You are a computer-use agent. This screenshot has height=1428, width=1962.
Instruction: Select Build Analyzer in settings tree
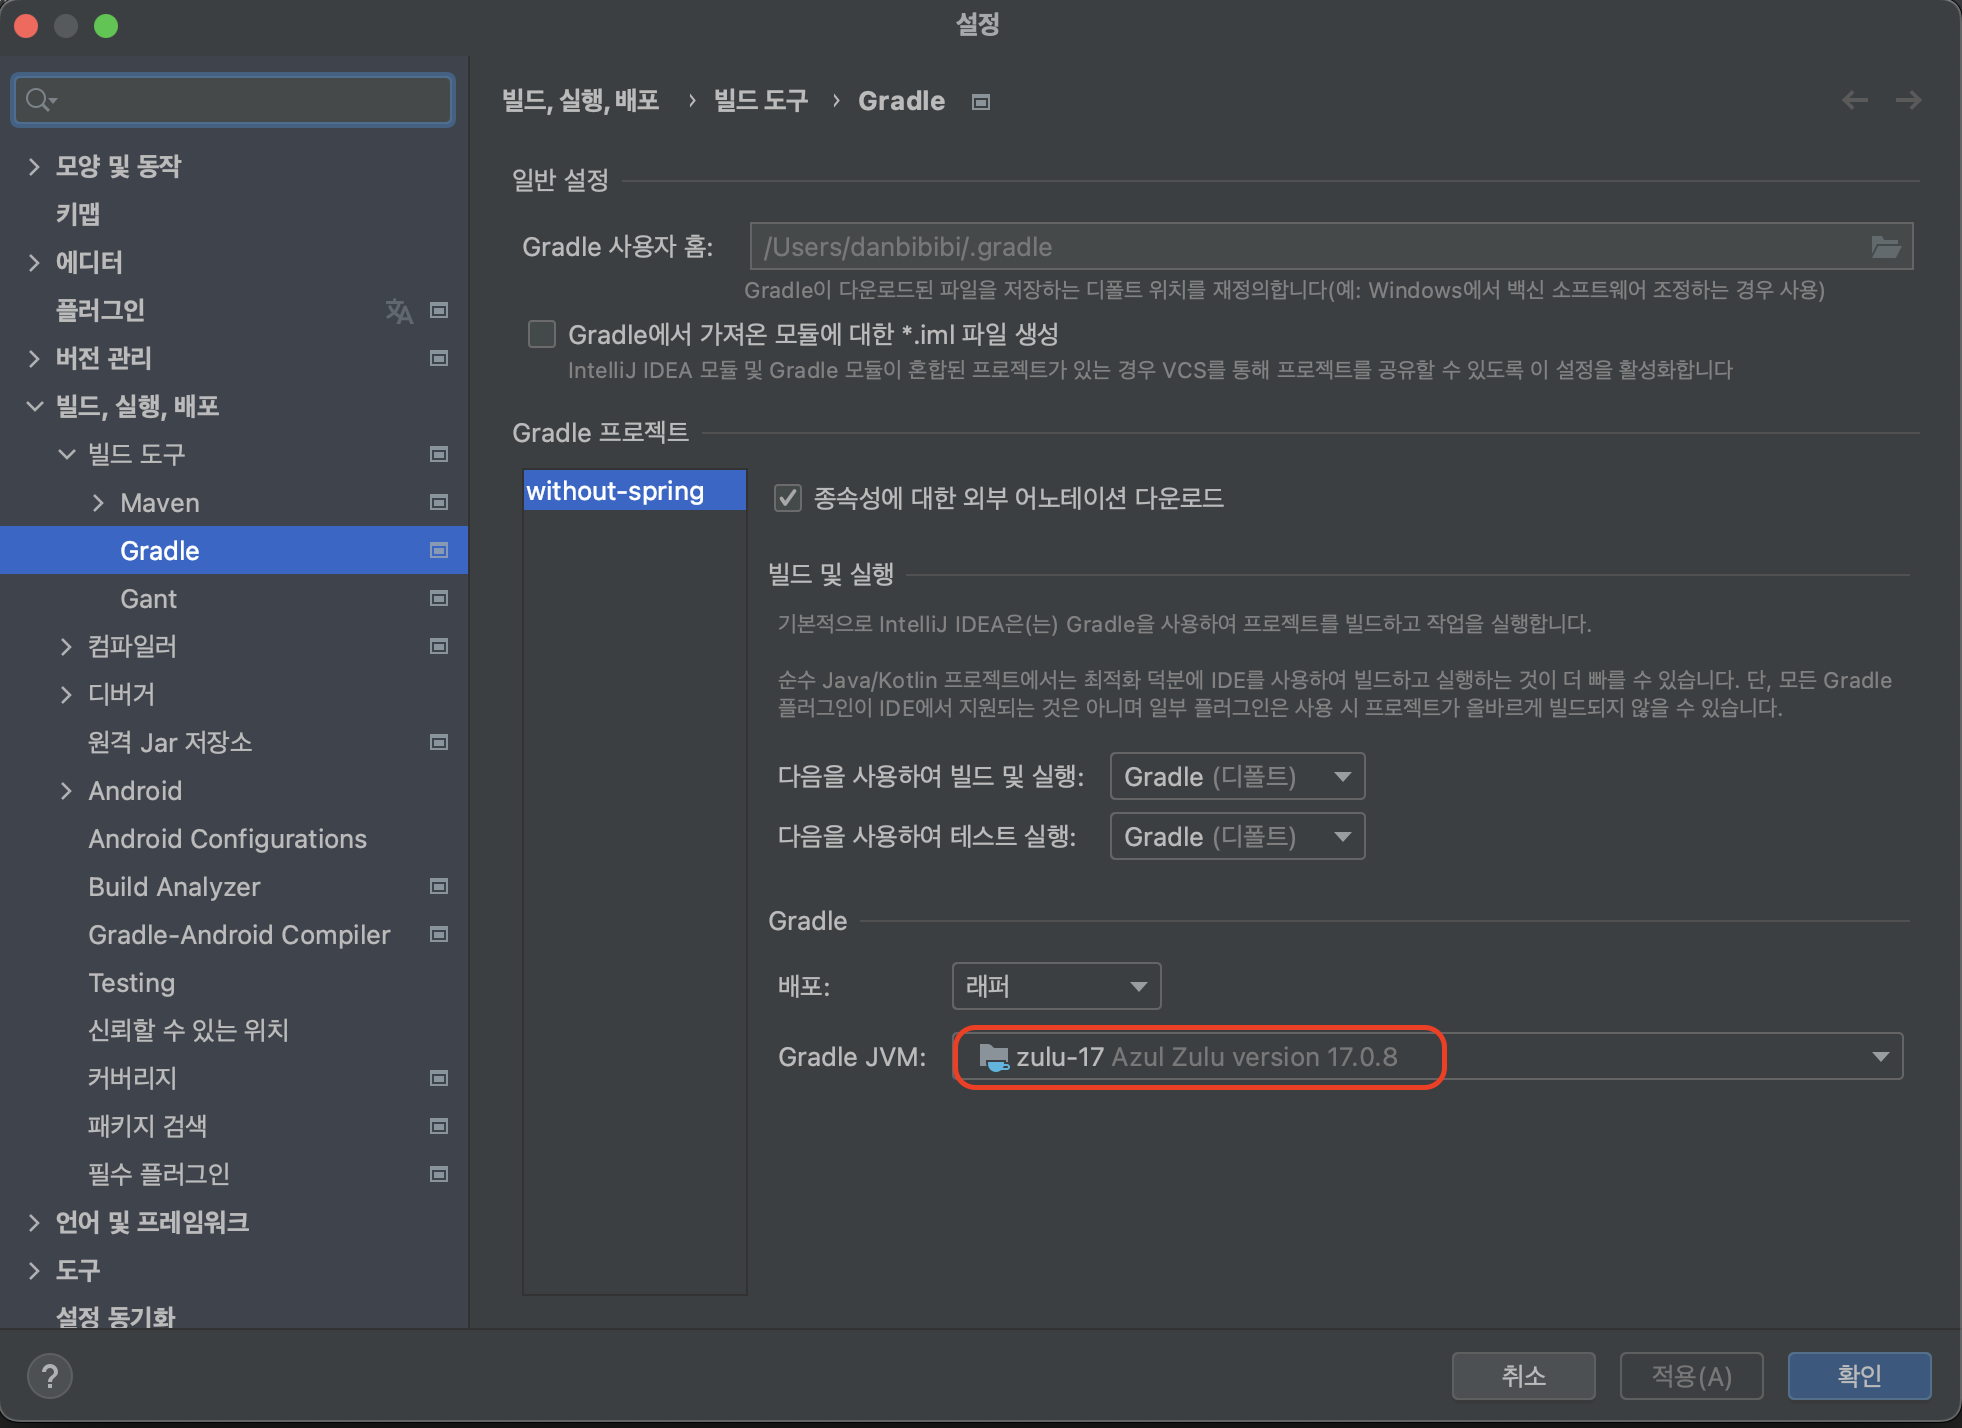174,887
